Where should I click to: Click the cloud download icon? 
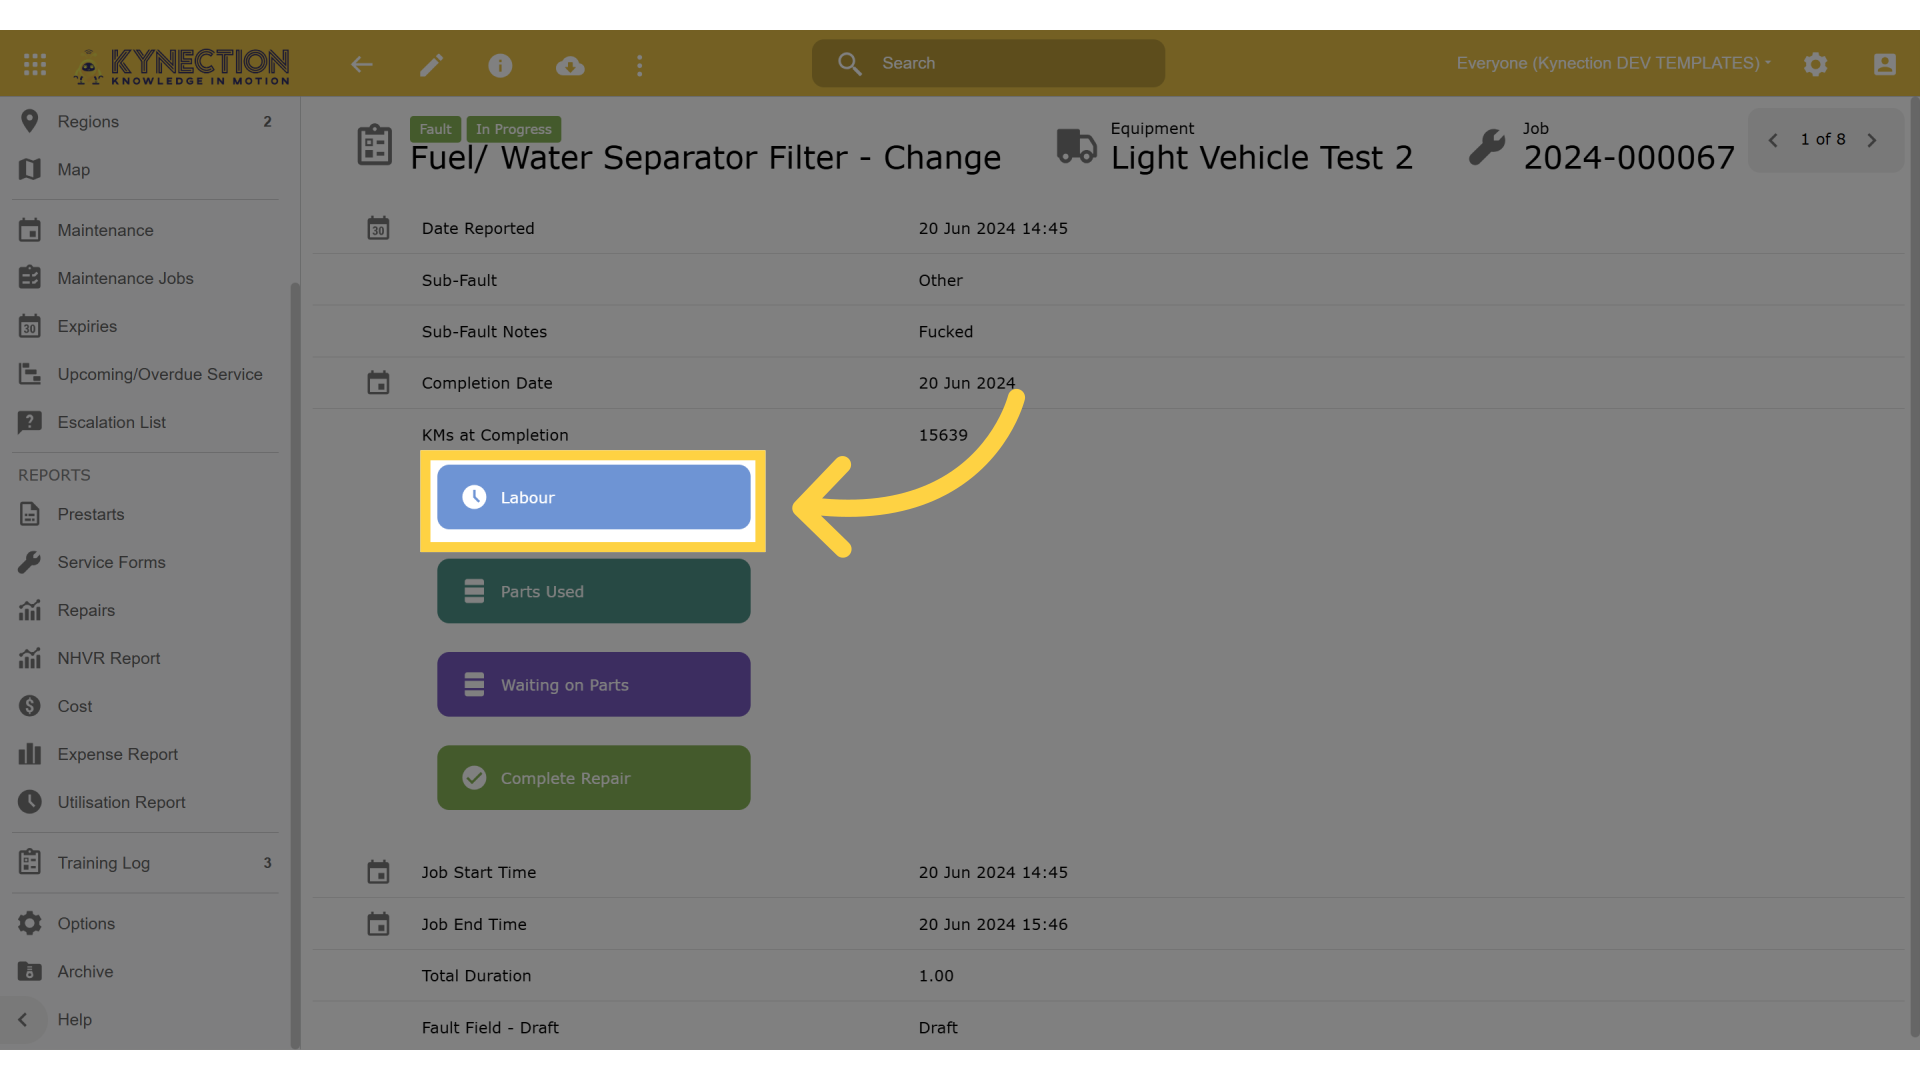point(570,65)
